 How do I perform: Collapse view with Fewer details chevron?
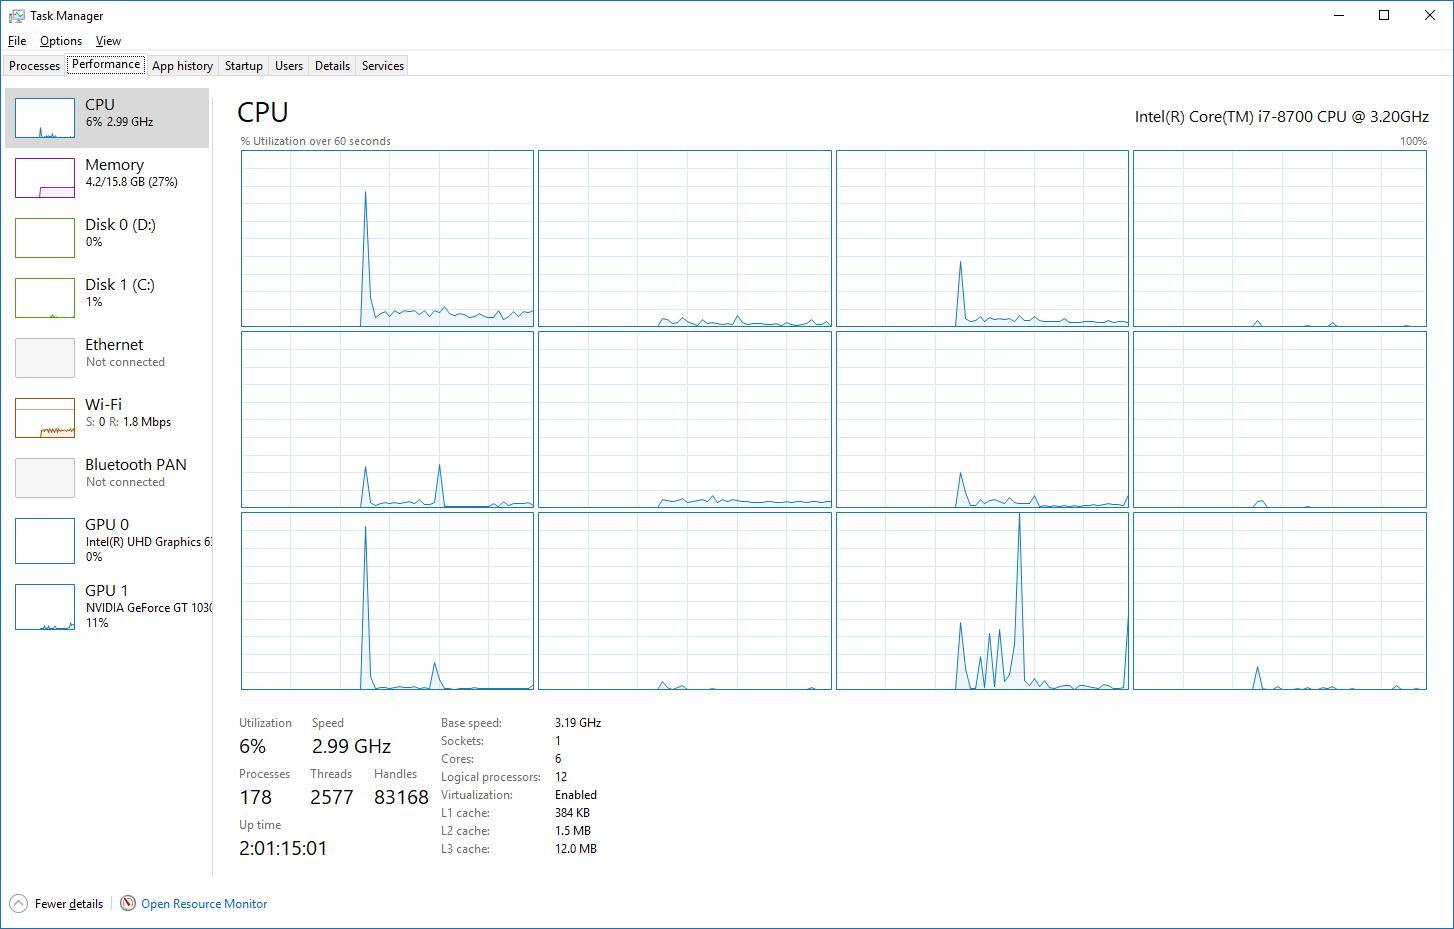point(18,903)
